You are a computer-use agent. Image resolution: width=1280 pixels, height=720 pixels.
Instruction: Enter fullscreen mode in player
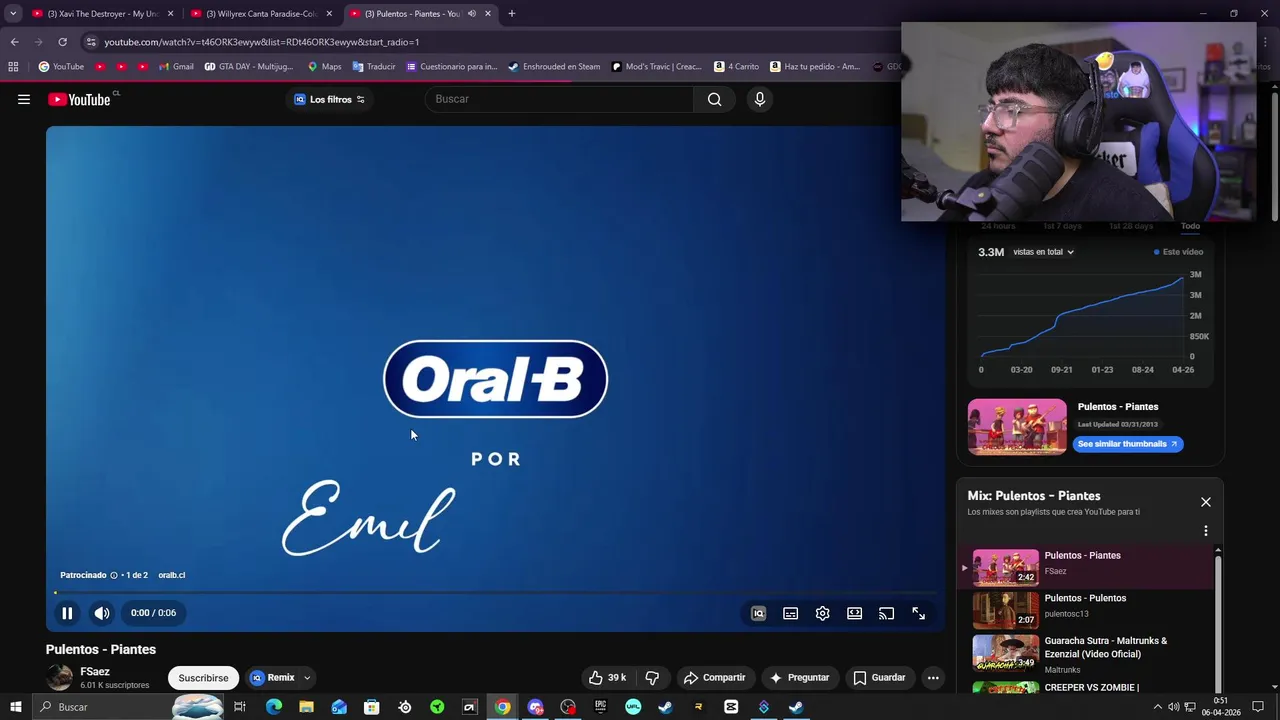[918, 613]
